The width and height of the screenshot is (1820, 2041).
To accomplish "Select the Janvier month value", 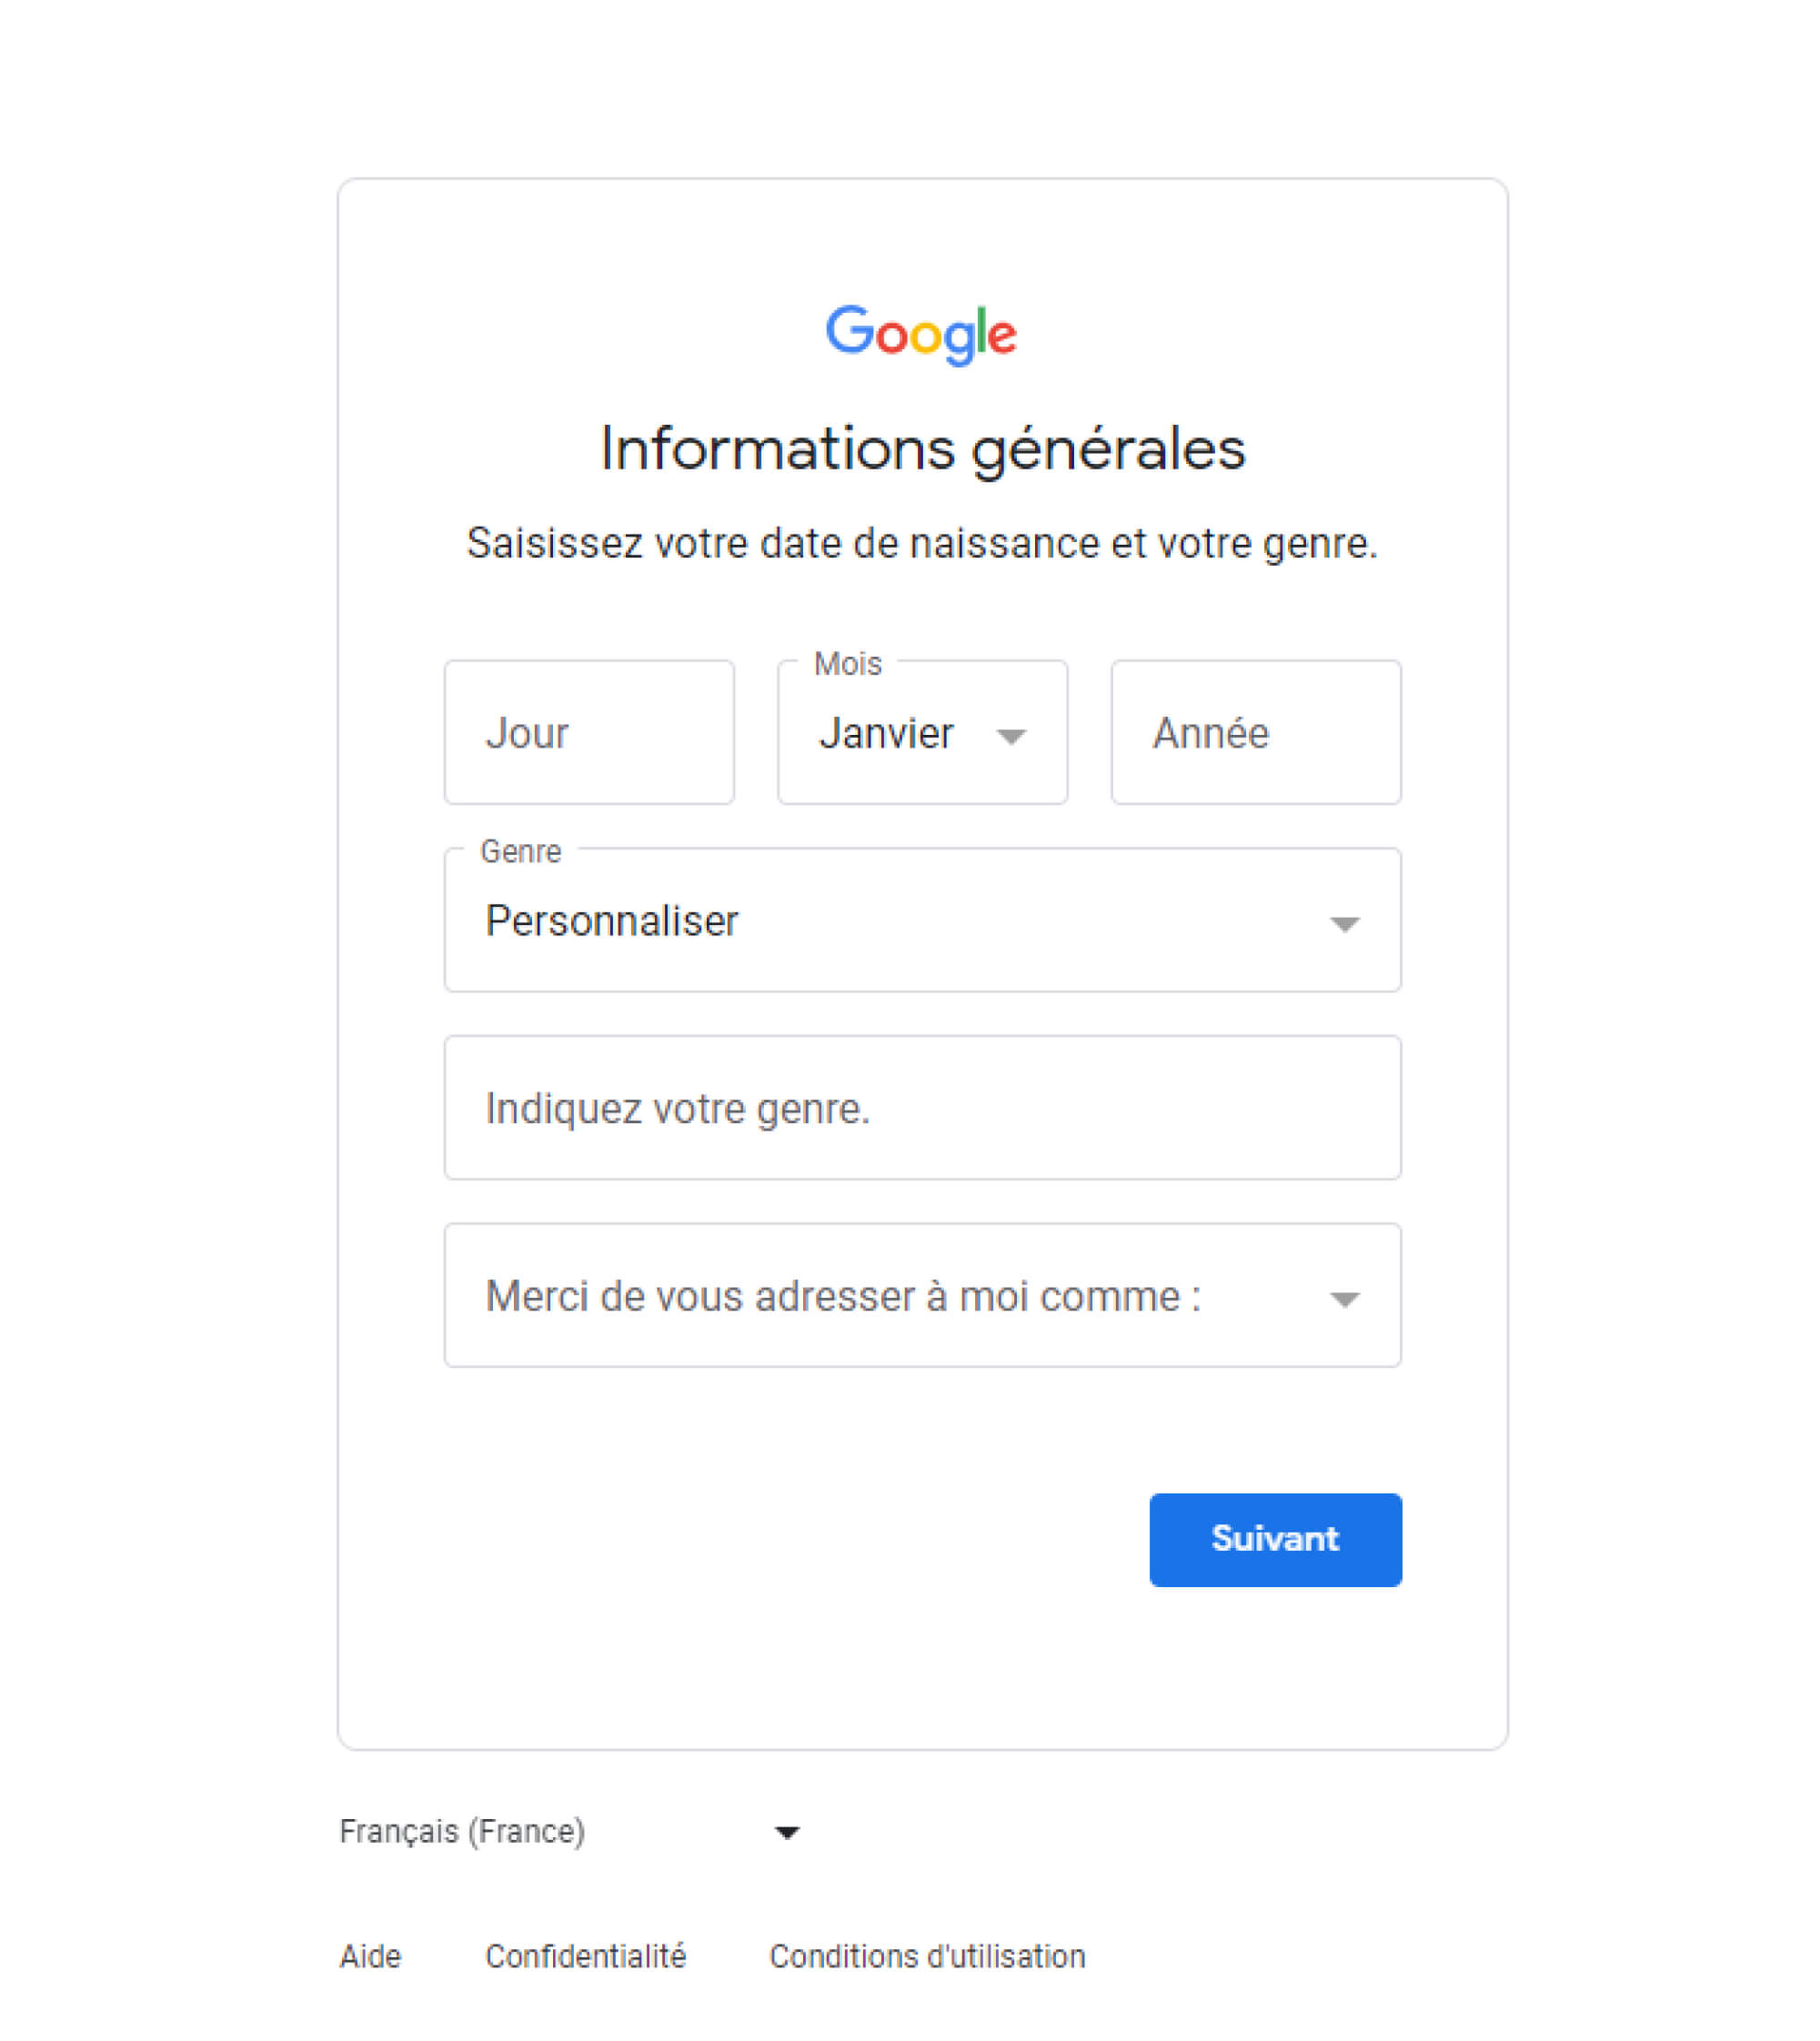I will tap(886, 733).
